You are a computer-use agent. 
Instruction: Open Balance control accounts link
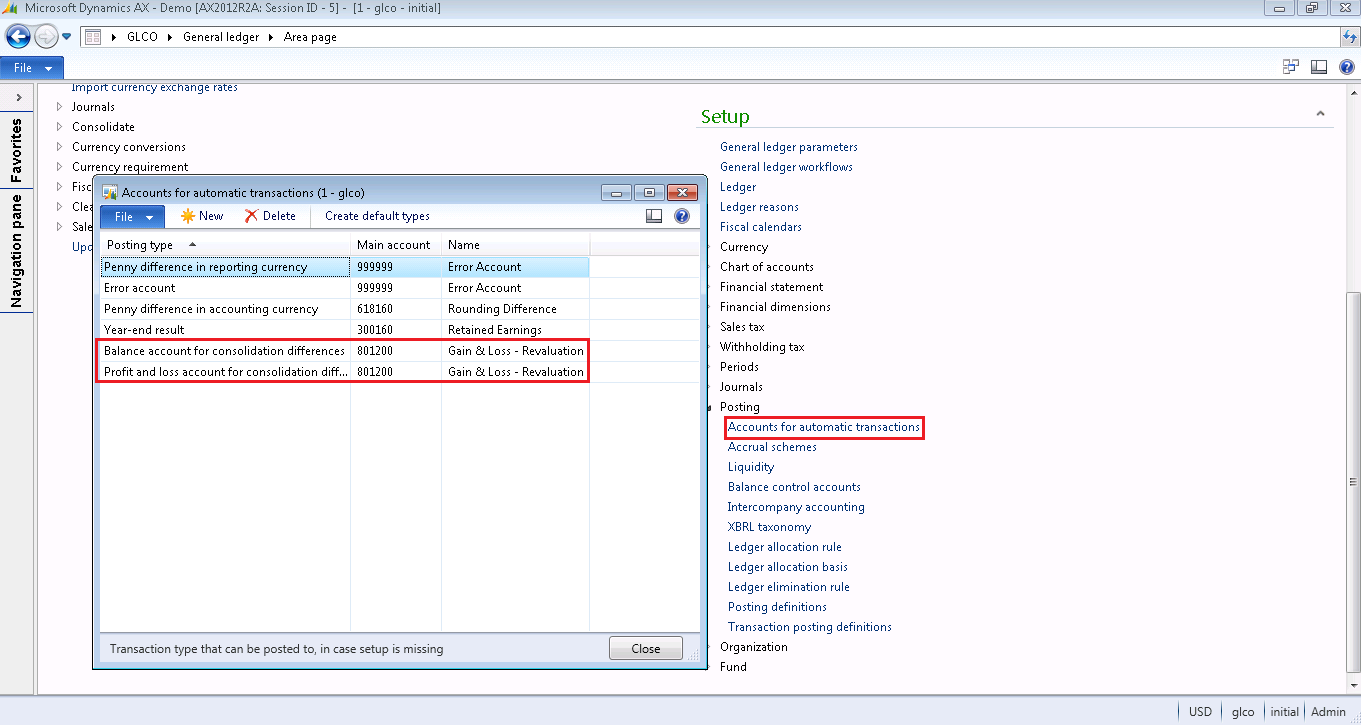pyautogui.click(x=794, y=487)
